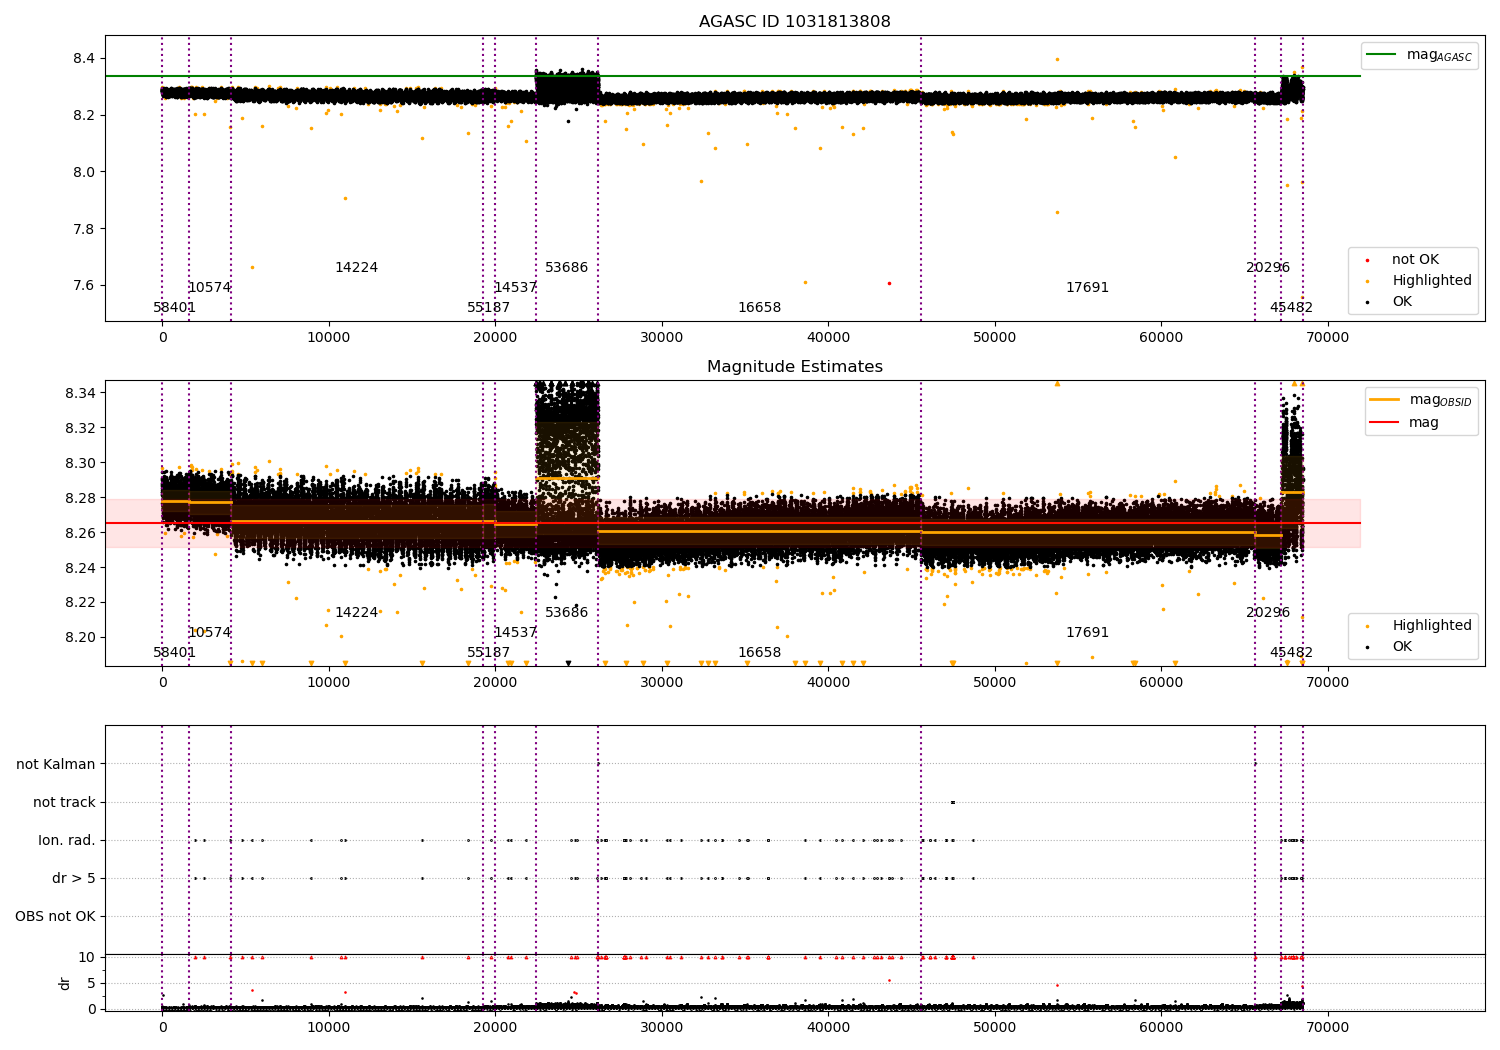Select 'OK' legend entry in top panel
Screen dimensions: 1500x1050
1402,302
